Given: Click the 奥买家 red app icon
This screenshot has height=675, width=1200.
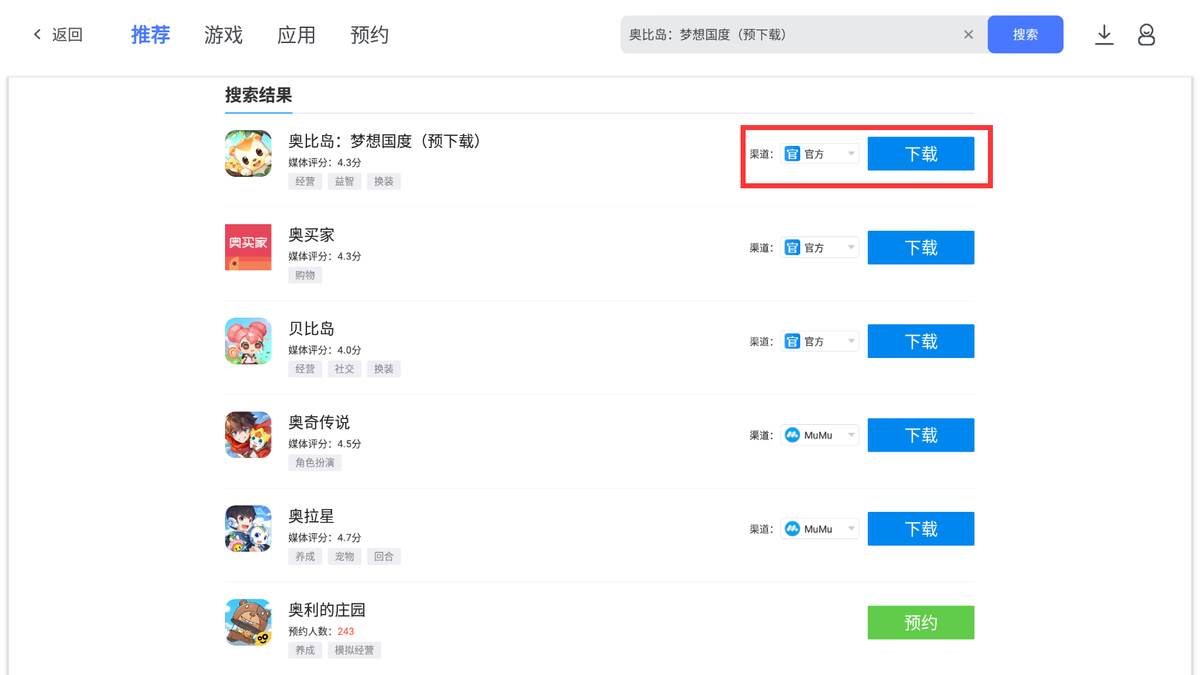Looking at the screenshot, I should click(x=248, y=248).
